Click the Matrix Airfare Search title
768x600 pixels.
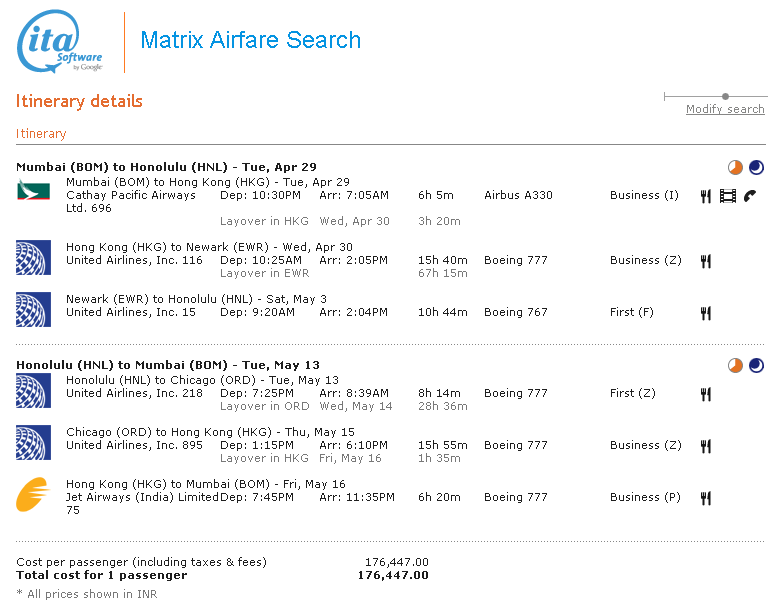coord(250,40)
